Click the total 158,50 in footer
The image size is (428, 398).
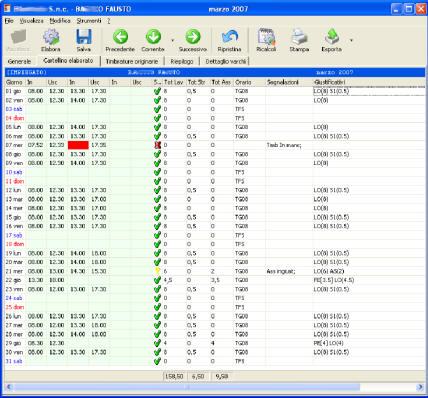(174, 376)
